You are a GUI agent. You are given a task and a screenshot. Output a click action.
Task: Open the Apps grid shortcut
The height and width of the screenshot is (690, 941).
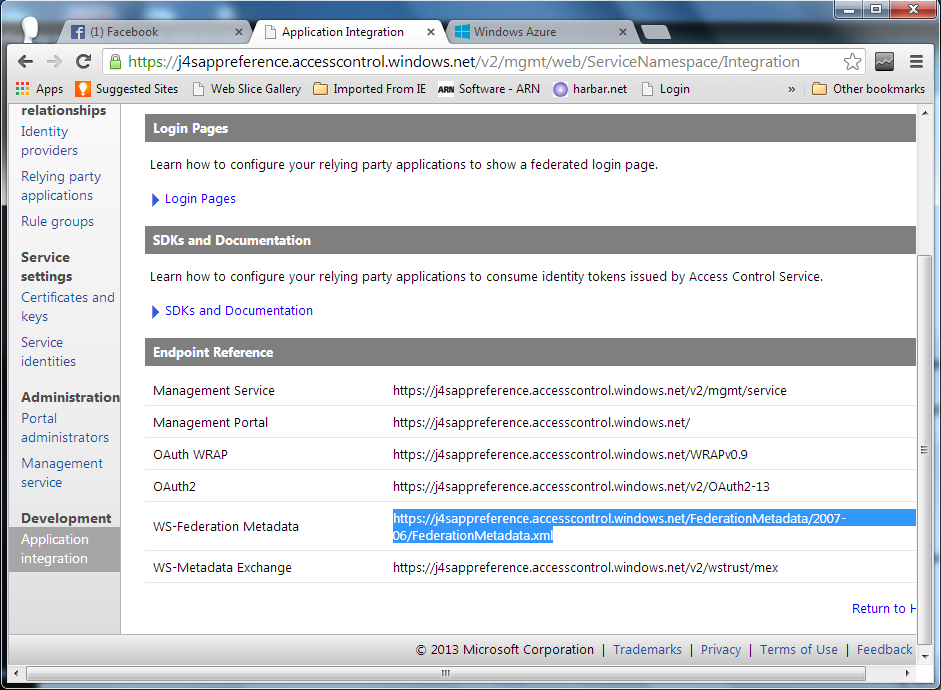pyautogui.click(x=40, y=89)
